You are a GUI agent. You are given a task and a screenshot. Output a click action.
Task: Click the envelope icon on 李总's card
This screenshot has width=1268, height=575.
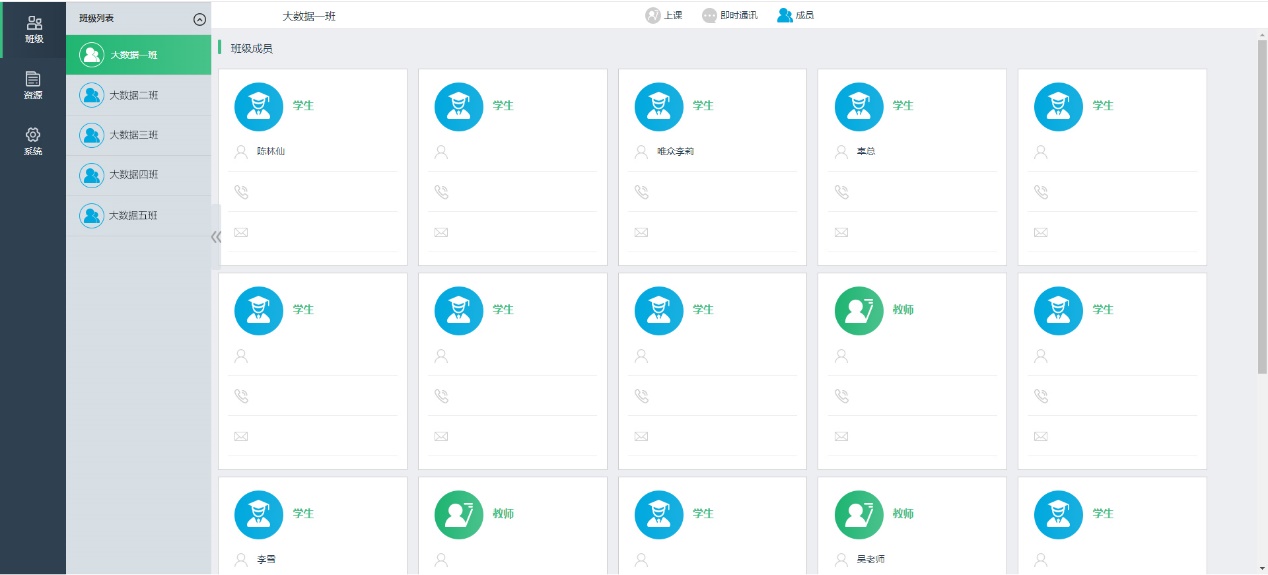pos(841,232)
